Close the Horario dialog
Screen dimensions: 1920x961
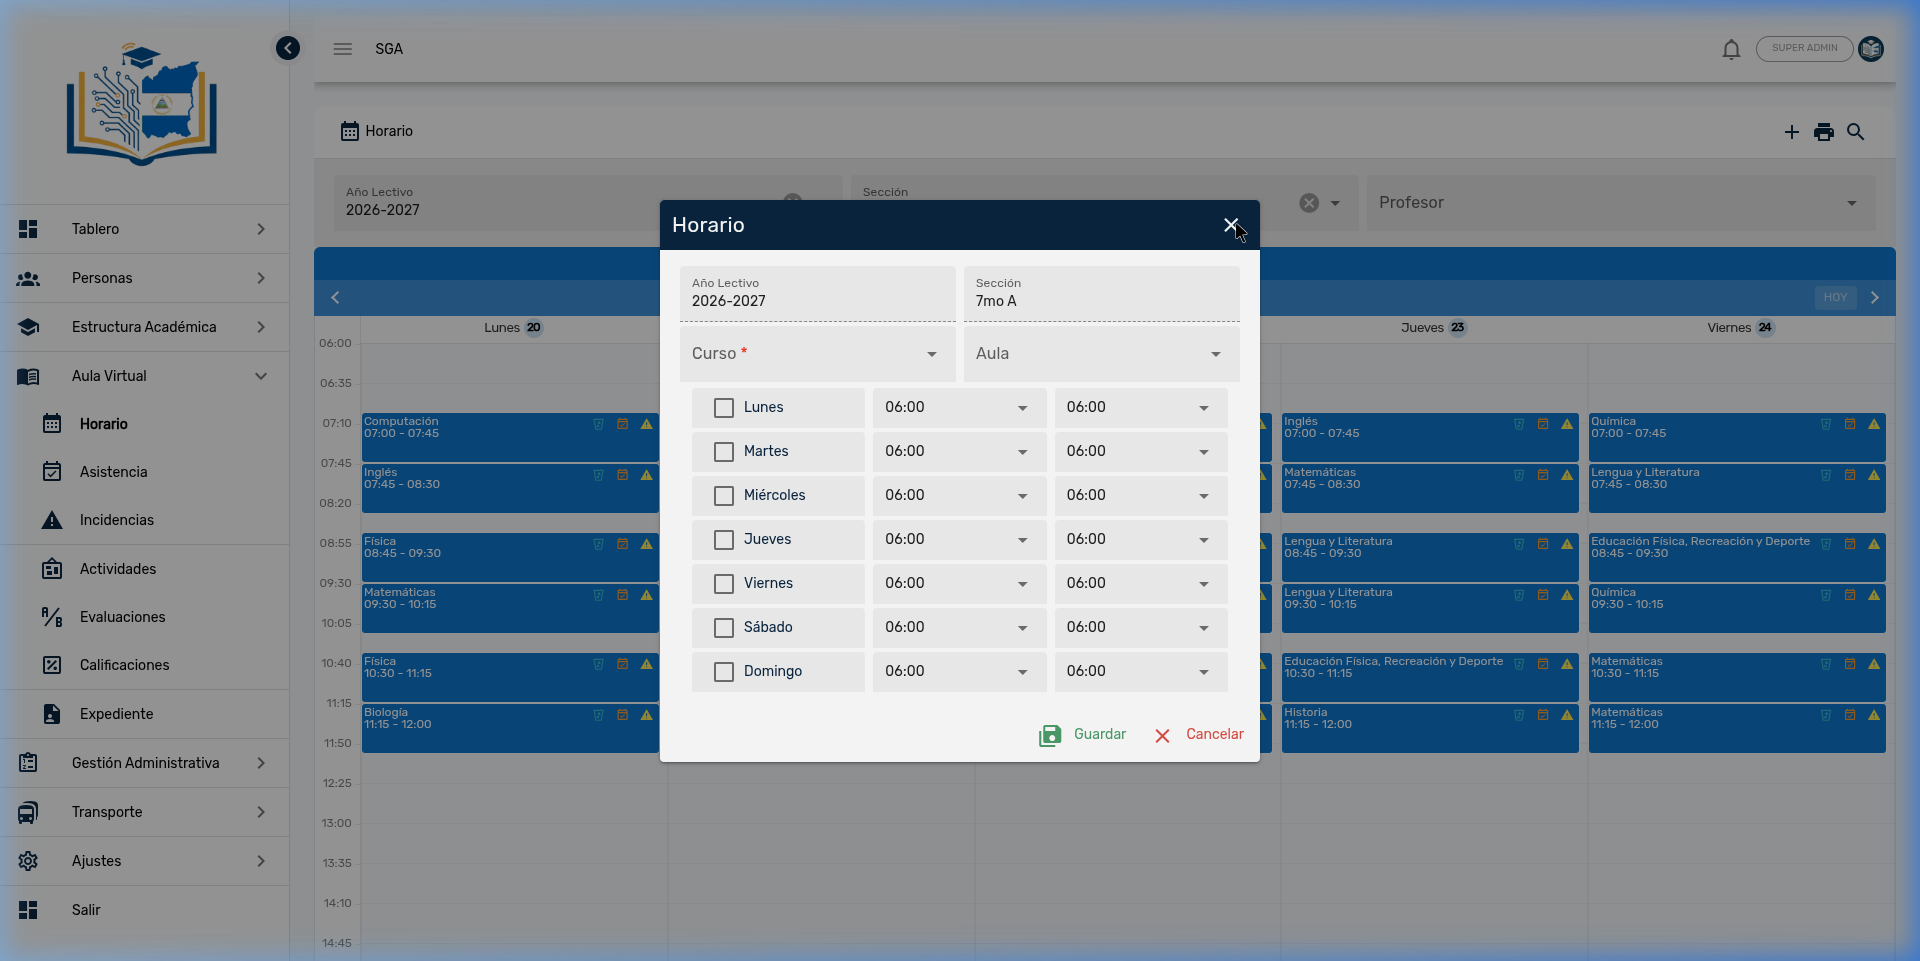click(1231, 225)
